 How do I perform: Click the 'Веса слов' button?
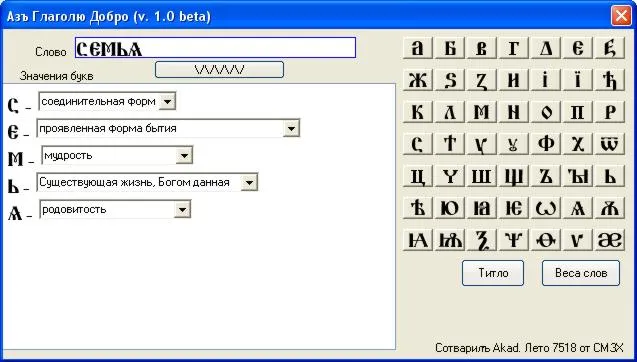pyautogui.click(x=581, y=273)
